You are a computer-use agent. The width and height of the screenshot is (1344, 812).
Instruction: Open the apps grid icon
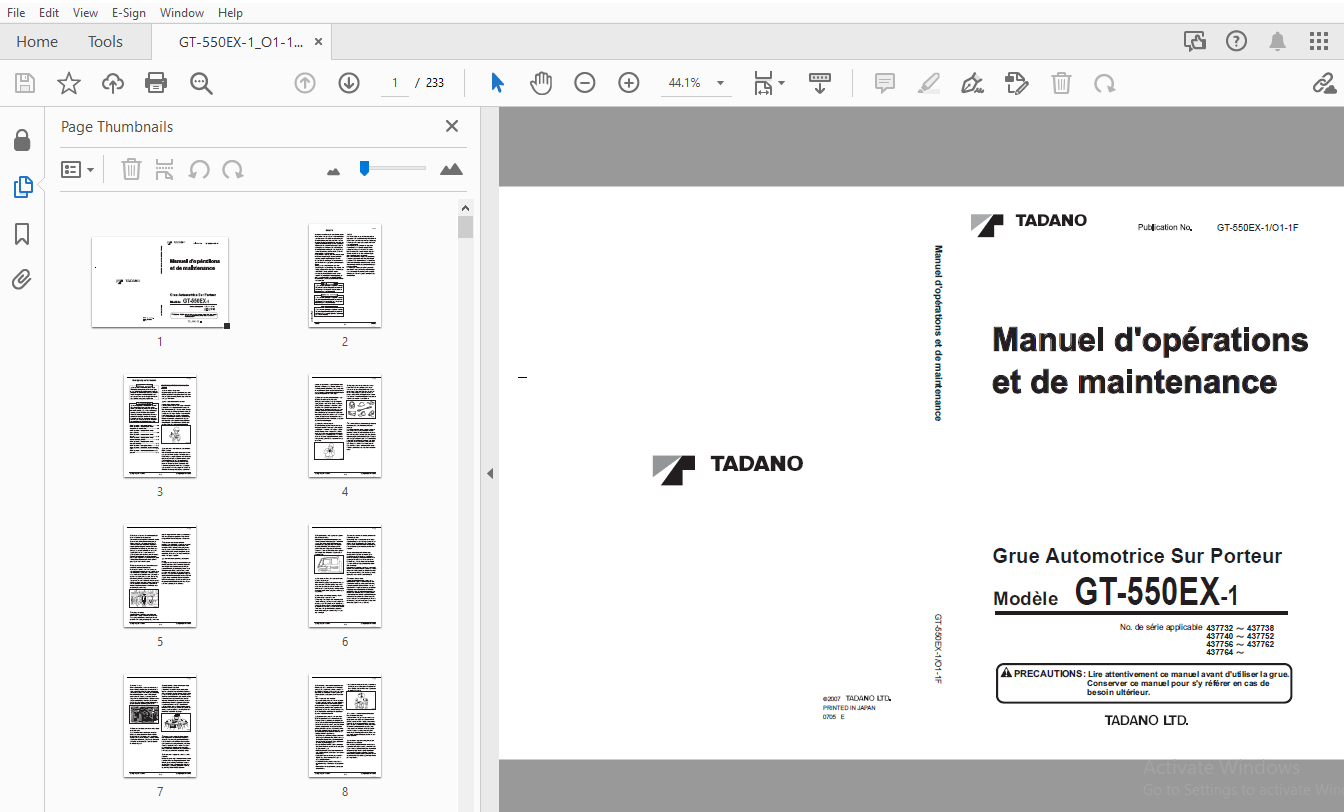pyautogui.click(x=1319, y=41)
